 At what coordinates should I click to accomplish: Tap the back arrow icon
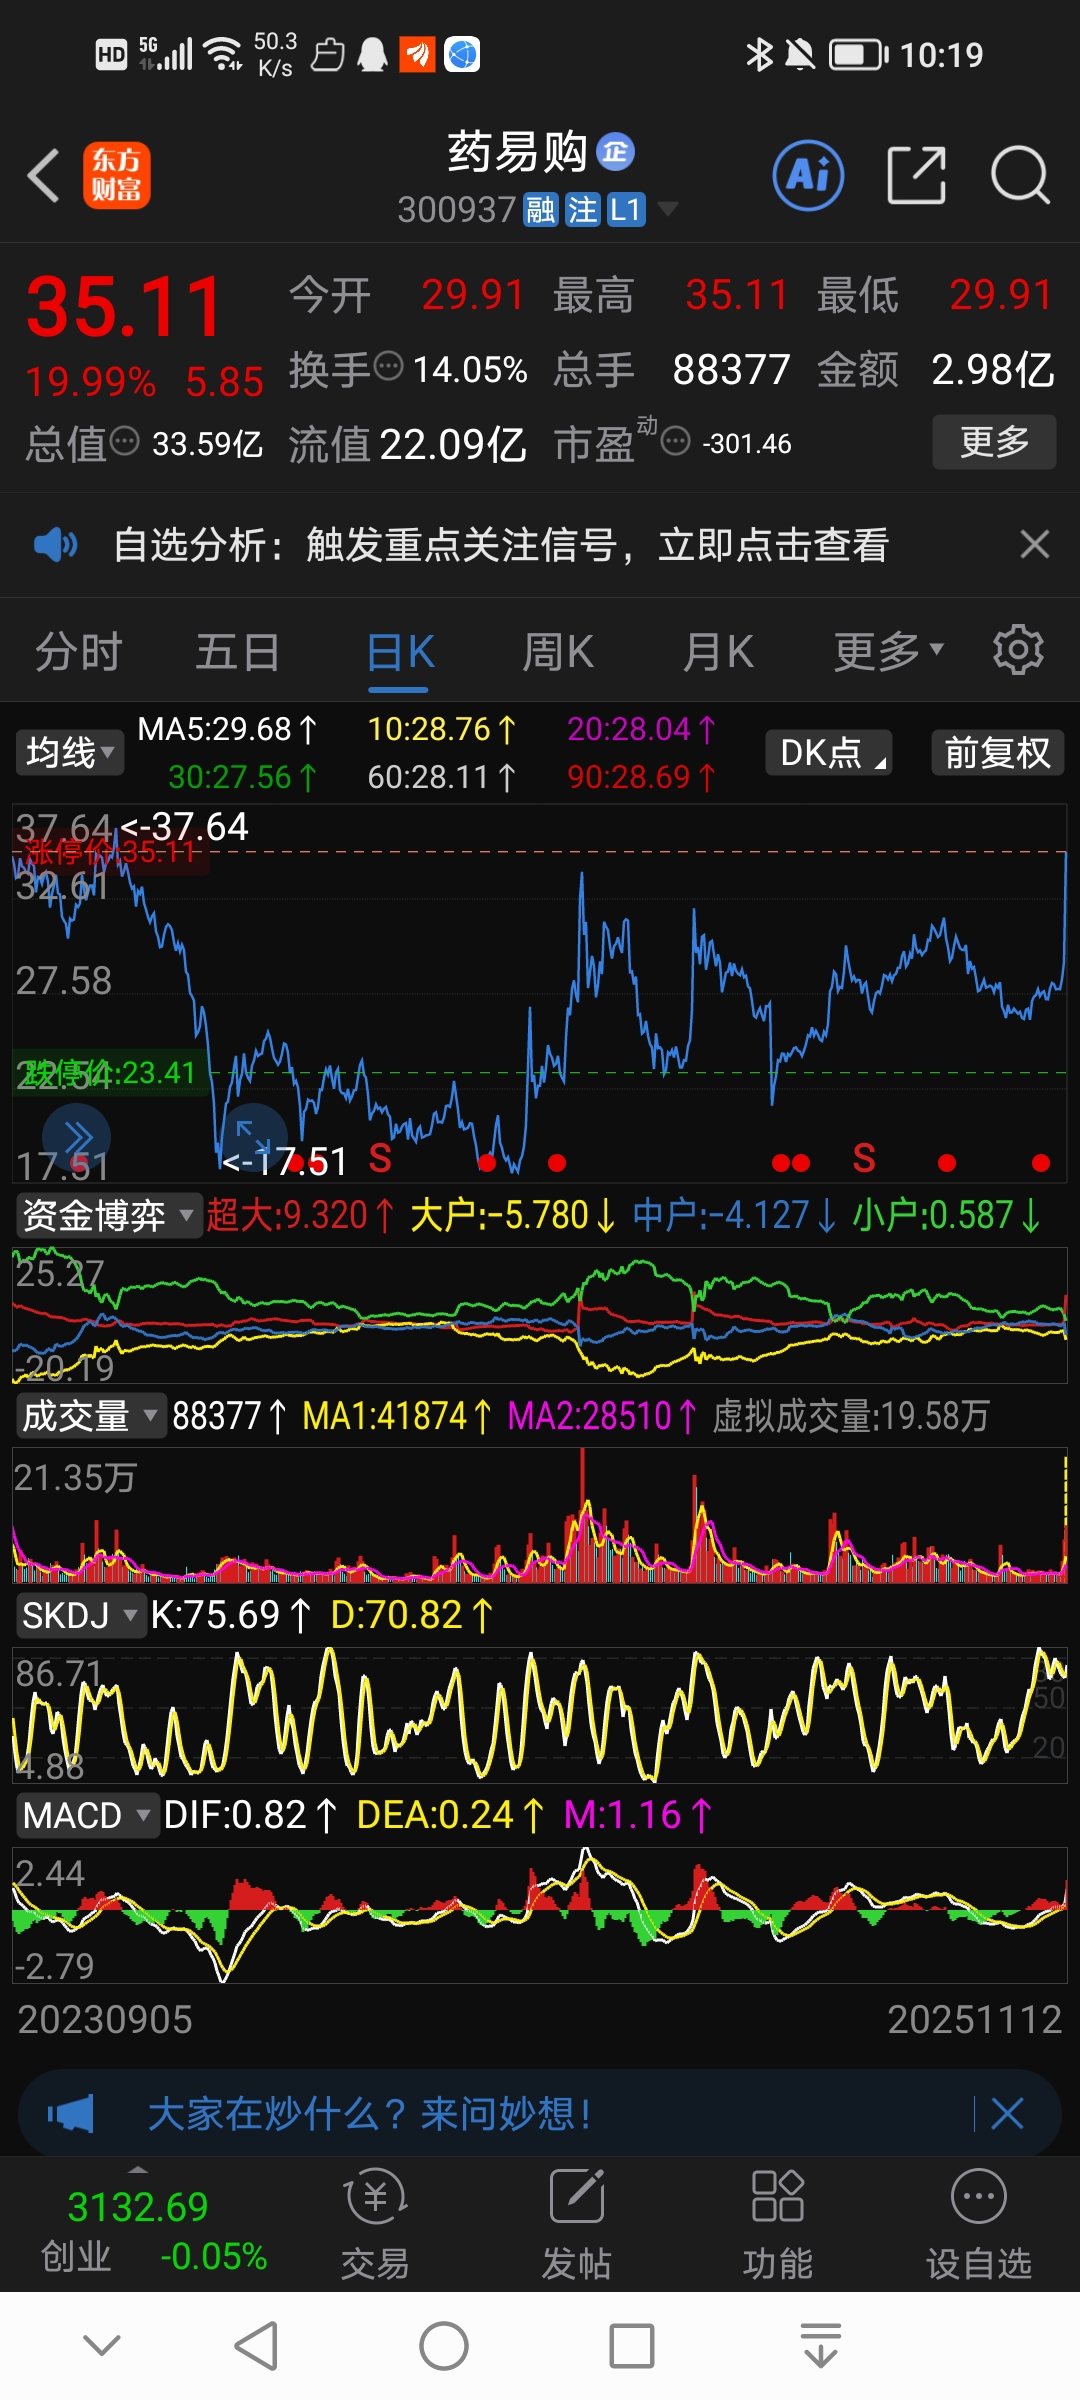click(x=43, y=175)
